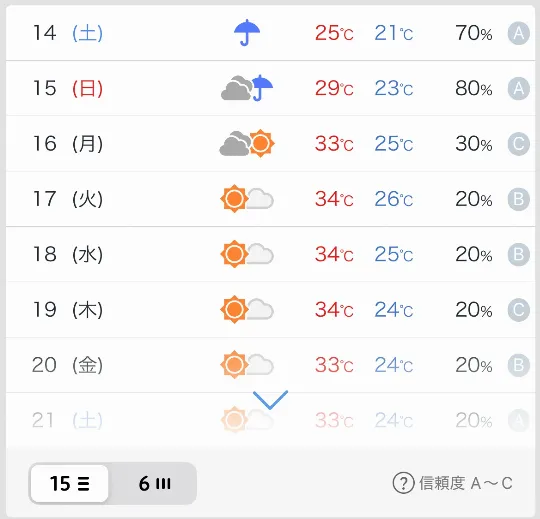Click reliability badge A on the 14th row
Viewport: 540px width, 519px height.
(519, 33)
